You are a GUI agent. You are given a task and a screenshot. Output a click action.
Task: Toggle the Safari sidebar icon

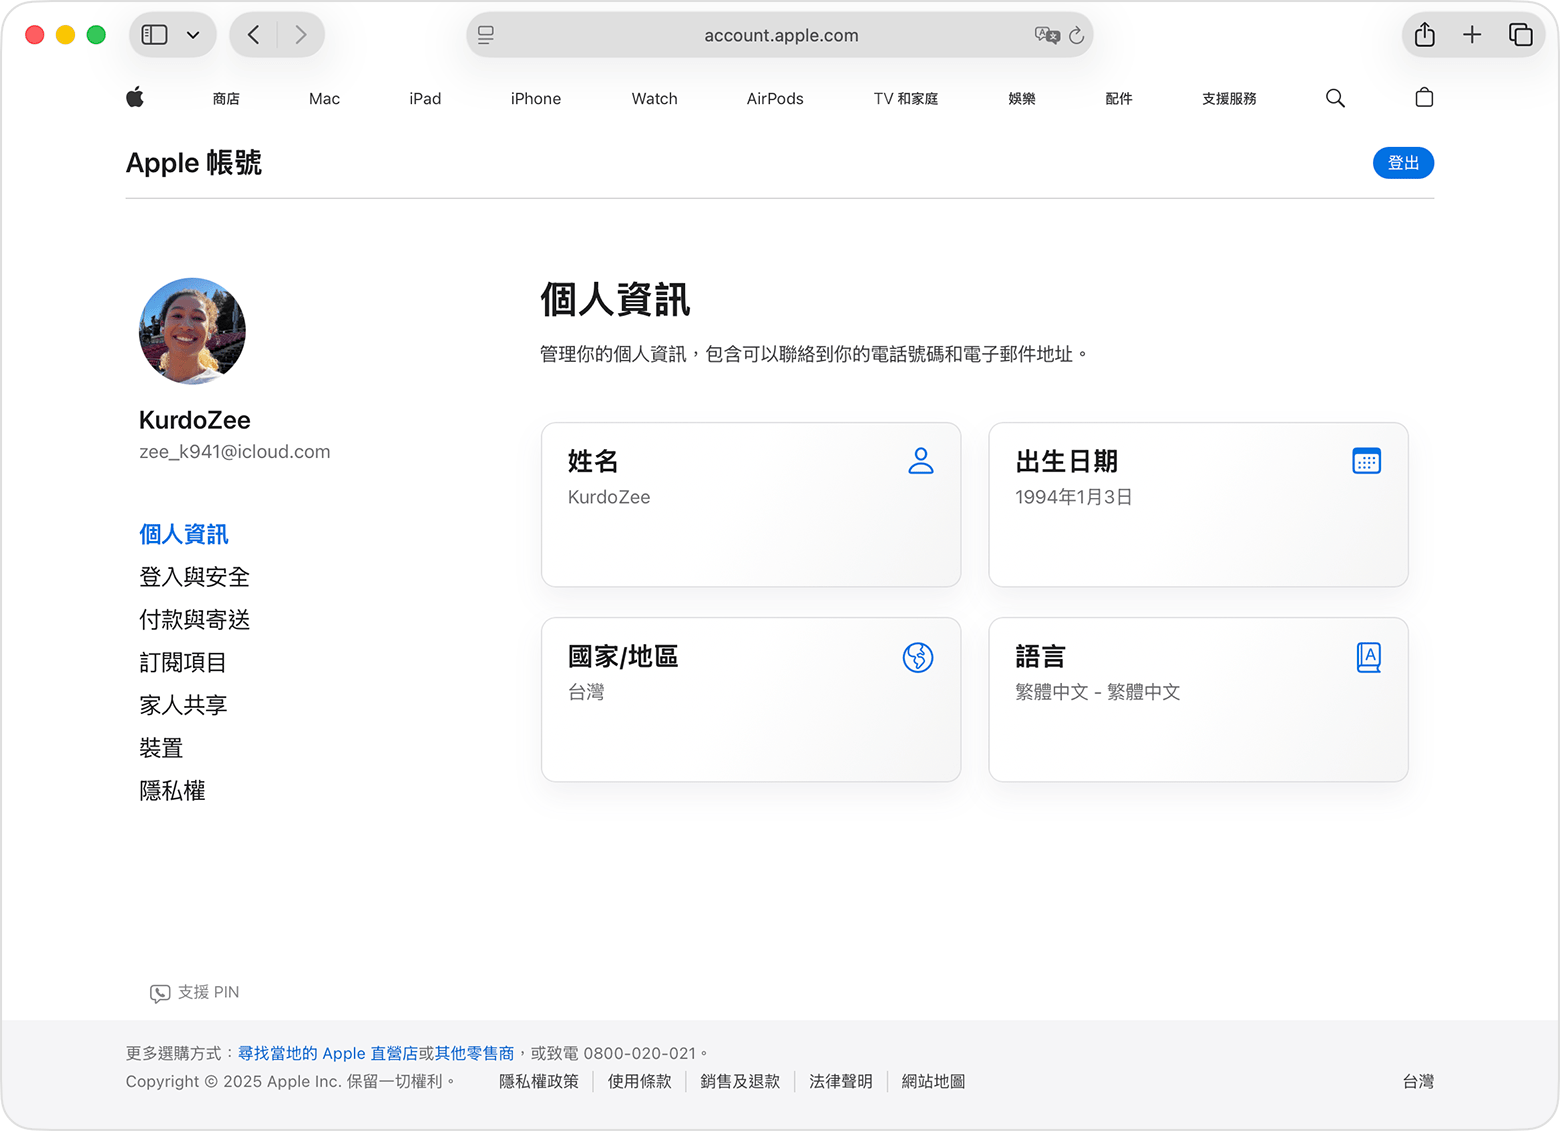153,34
